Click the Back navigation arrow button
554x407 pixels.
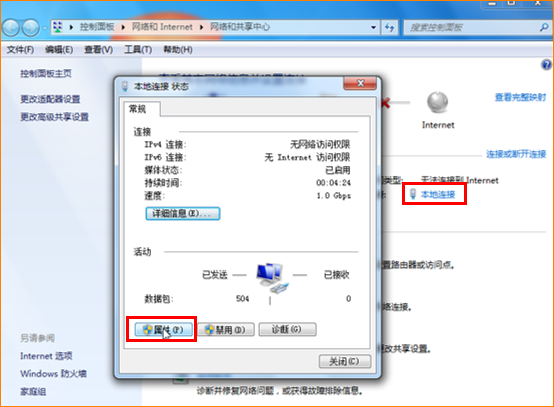(x=11, y=28)
